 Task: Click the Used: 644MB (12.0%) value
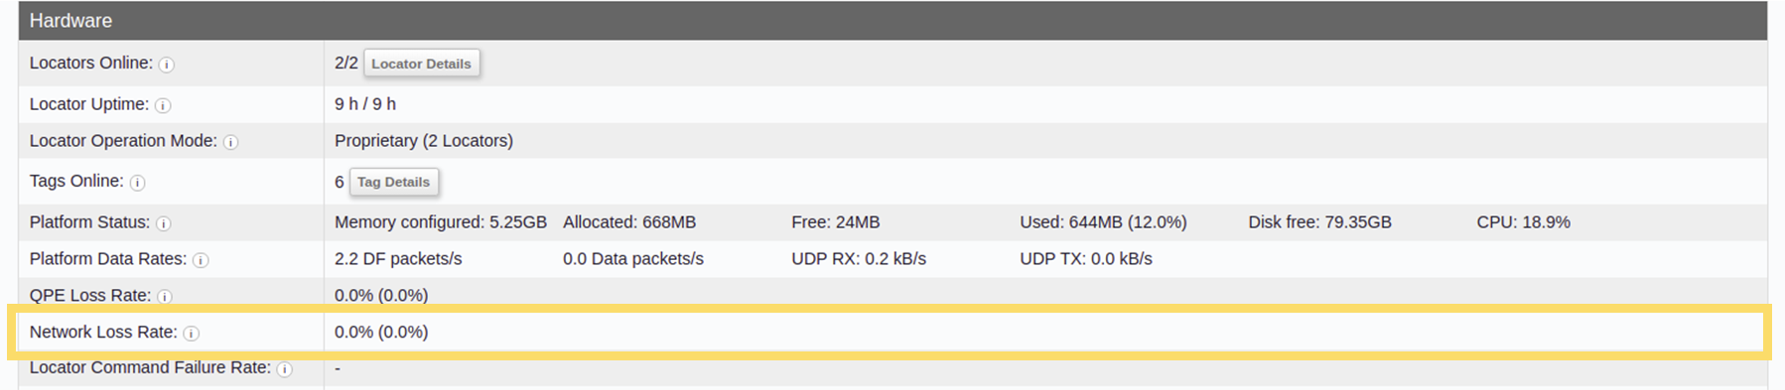(x=1103, y=222)
